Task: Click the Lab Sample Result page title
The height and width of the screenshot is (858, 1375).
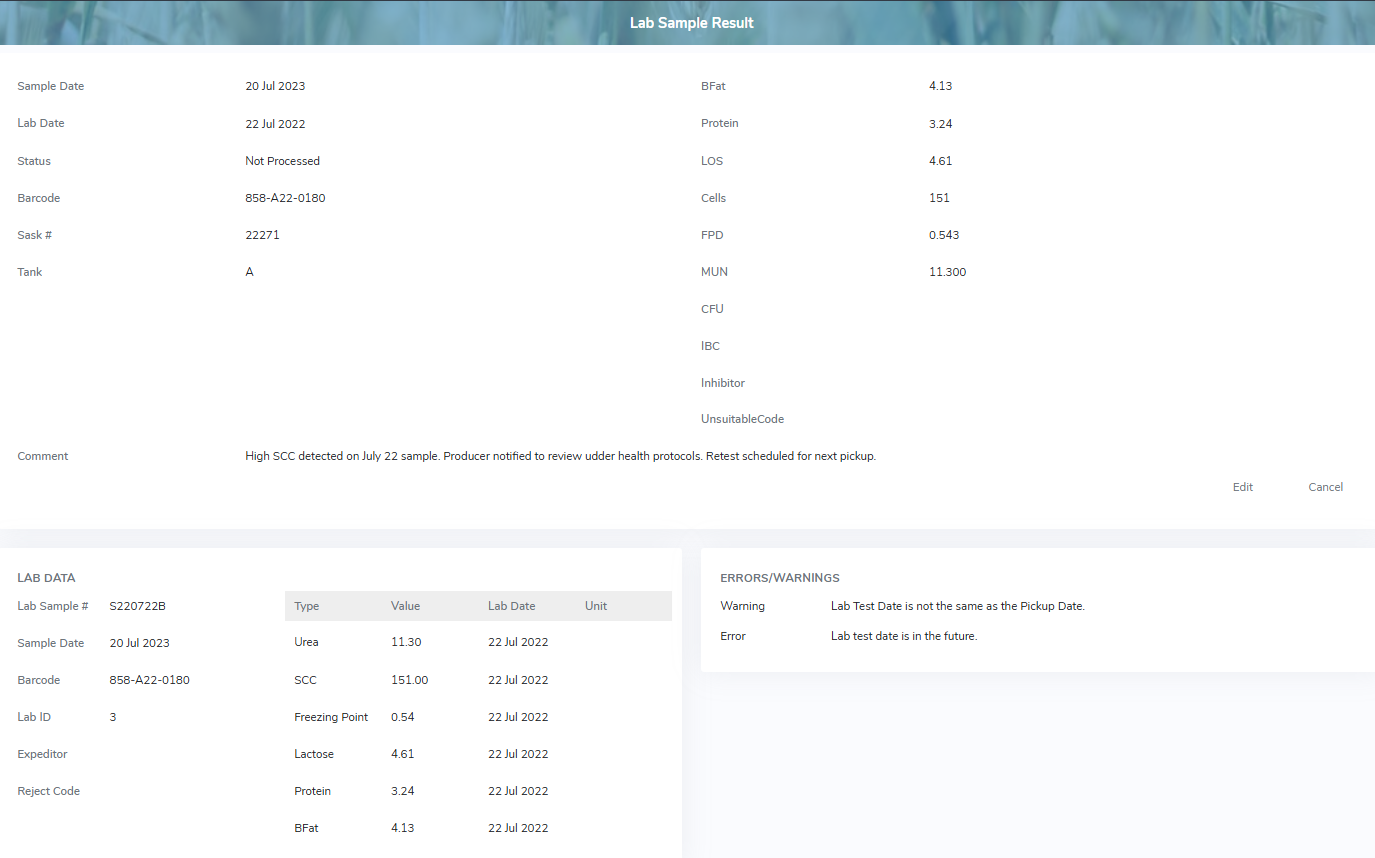Action: (691, 22)
